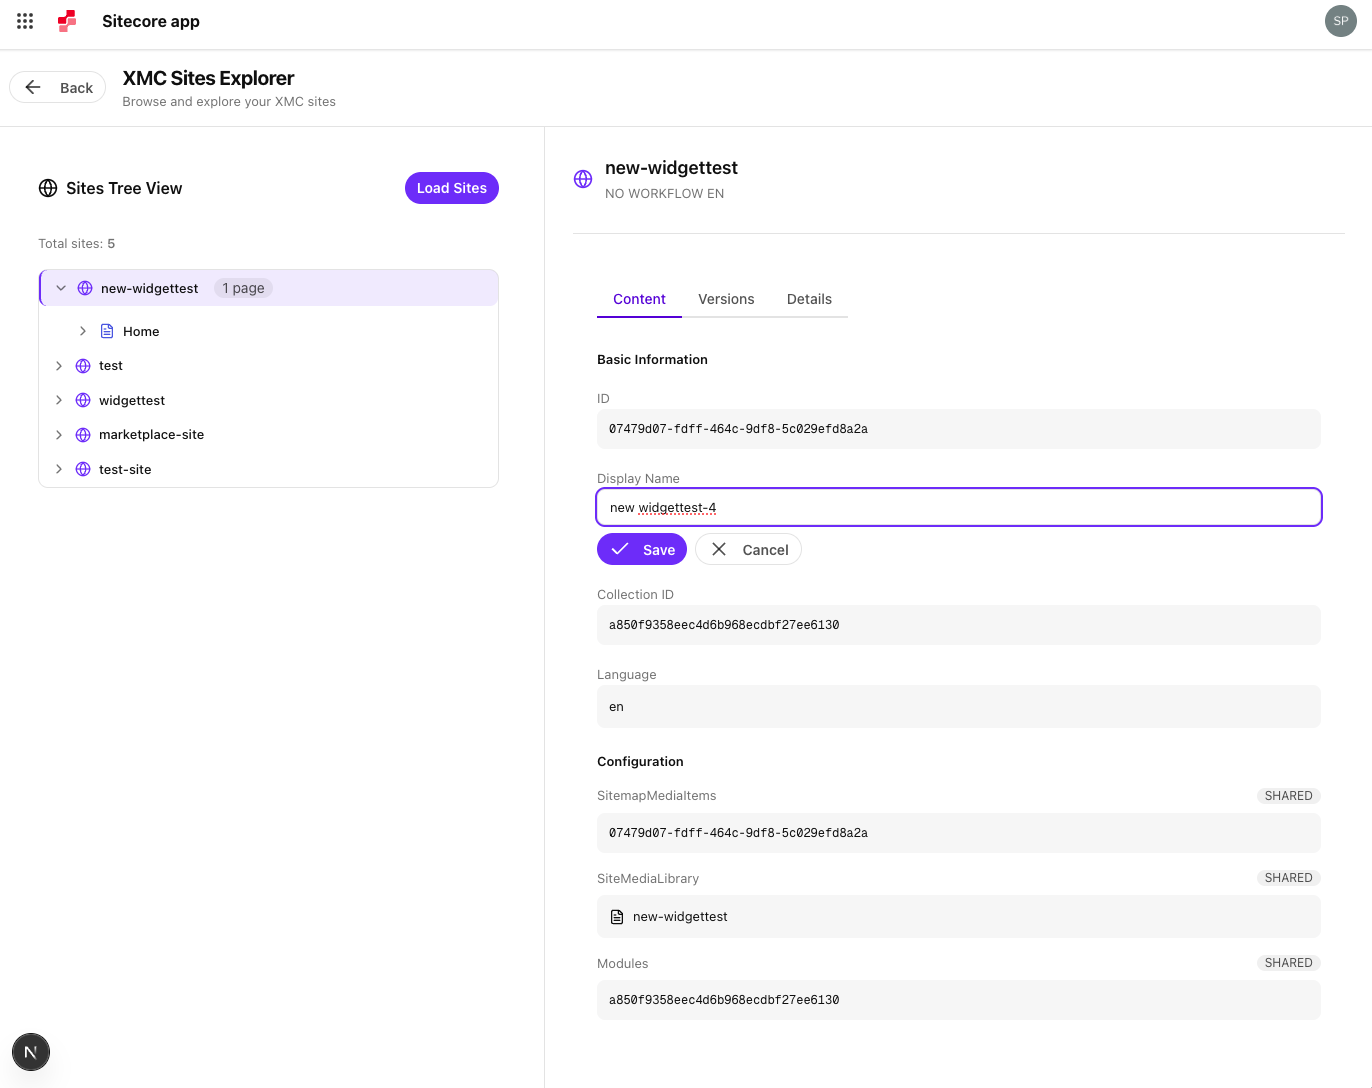Switch to the Versions tab

pos(726,299)
